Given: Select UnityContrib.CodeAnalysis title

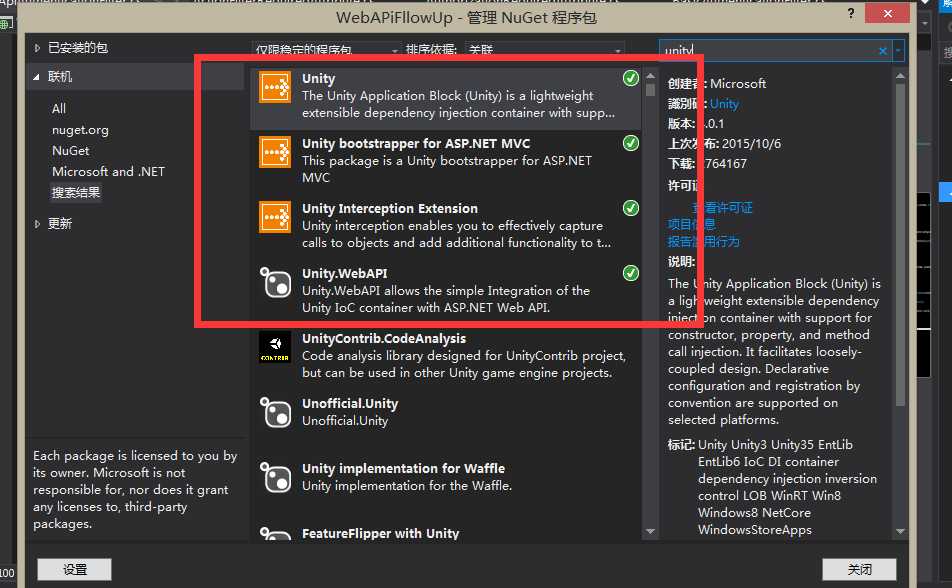Looking at the screenshot, I should pos(384,338).
